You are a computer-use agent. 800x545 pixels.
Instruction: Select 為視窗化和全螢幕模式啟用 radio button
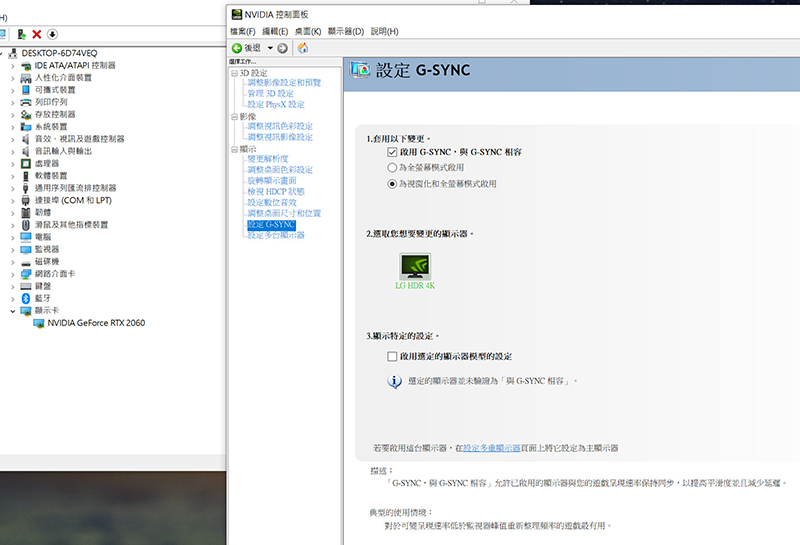click(392, 184)
